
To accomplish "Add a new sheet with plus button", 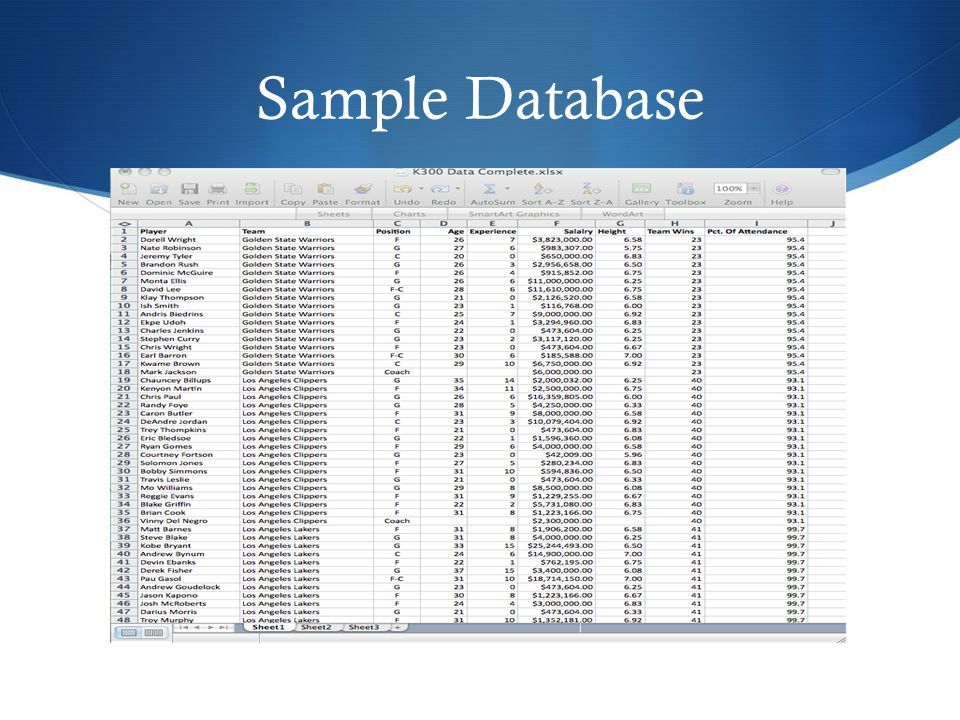I will [x=397, y=628].
